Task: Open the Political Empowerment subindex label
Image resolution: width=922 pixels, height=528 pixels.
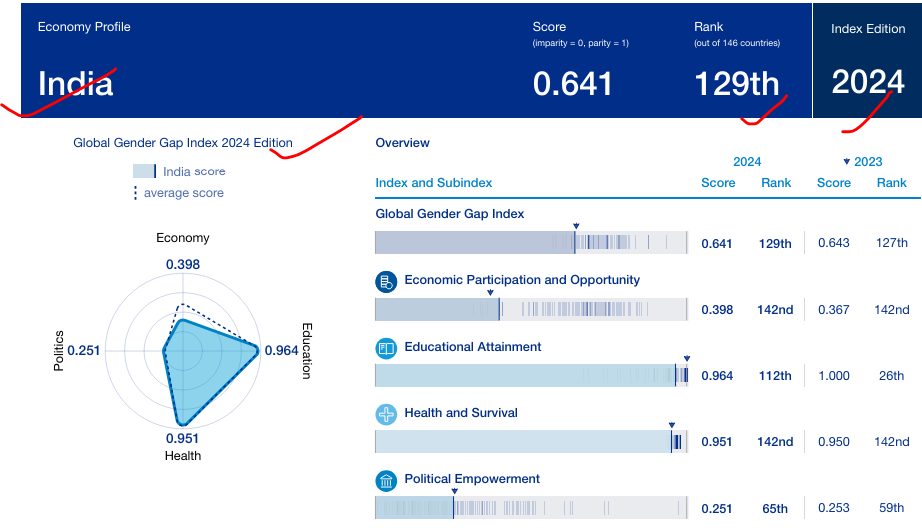Action: 472,479
